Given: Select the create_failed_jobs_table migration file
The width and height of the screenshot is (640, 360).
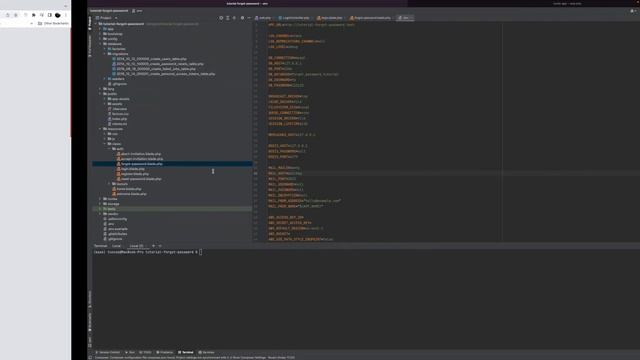Looking at the screenshot, I should [154, 69].
